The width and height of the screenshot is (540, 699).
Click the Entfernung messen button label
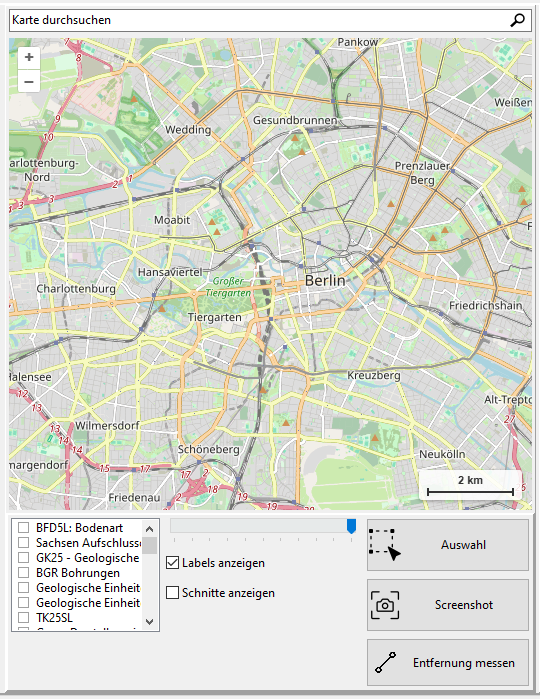(464, 663)
